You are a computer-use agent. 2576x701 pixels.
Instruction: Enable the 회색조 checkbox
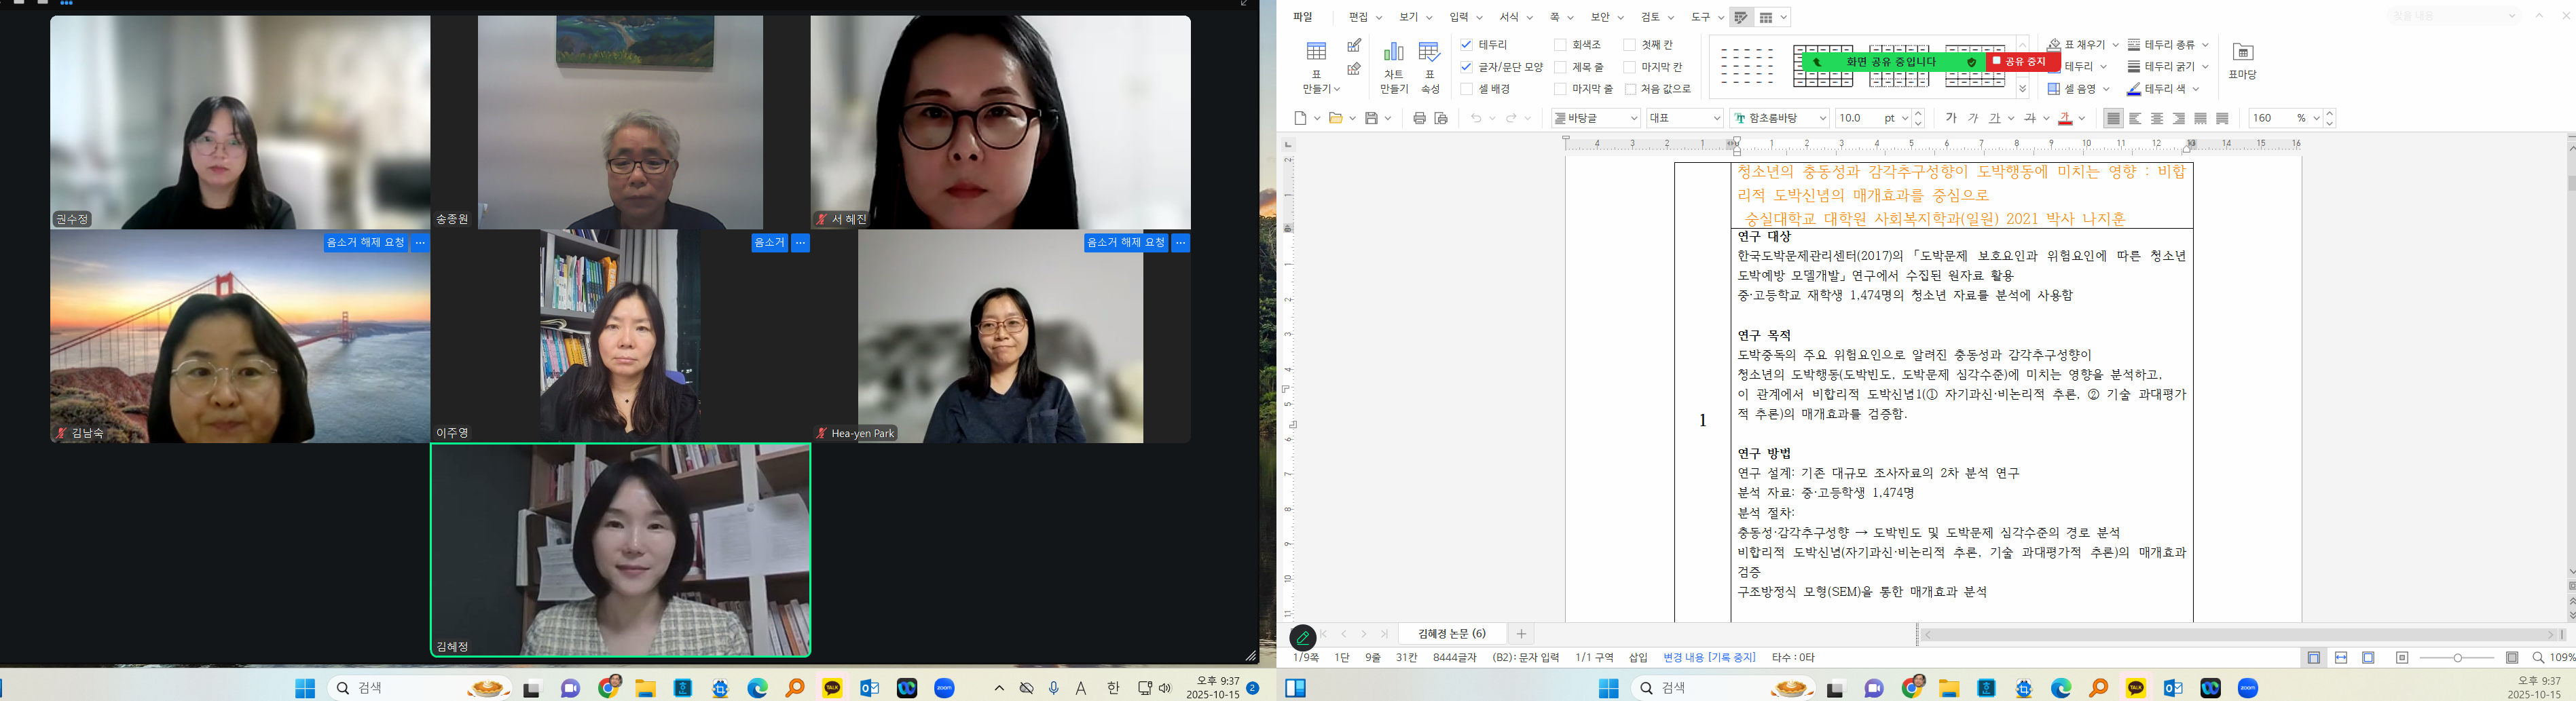[x=1560, y=45]
